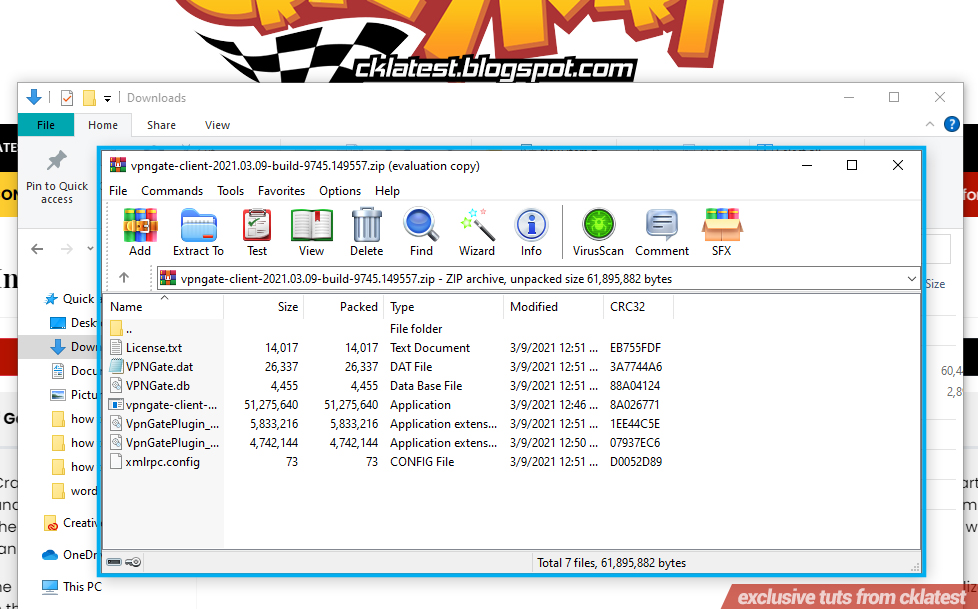
Task: Click the SFX toolbar icon
Action: [722, 225]
